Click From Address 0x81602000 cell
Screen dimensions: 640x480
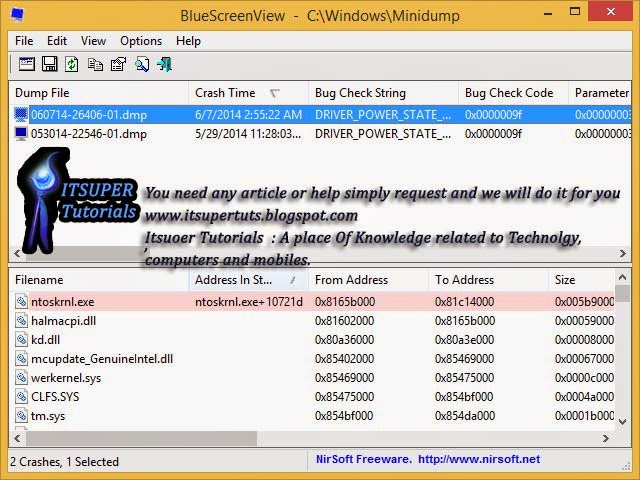click(344, 321)
